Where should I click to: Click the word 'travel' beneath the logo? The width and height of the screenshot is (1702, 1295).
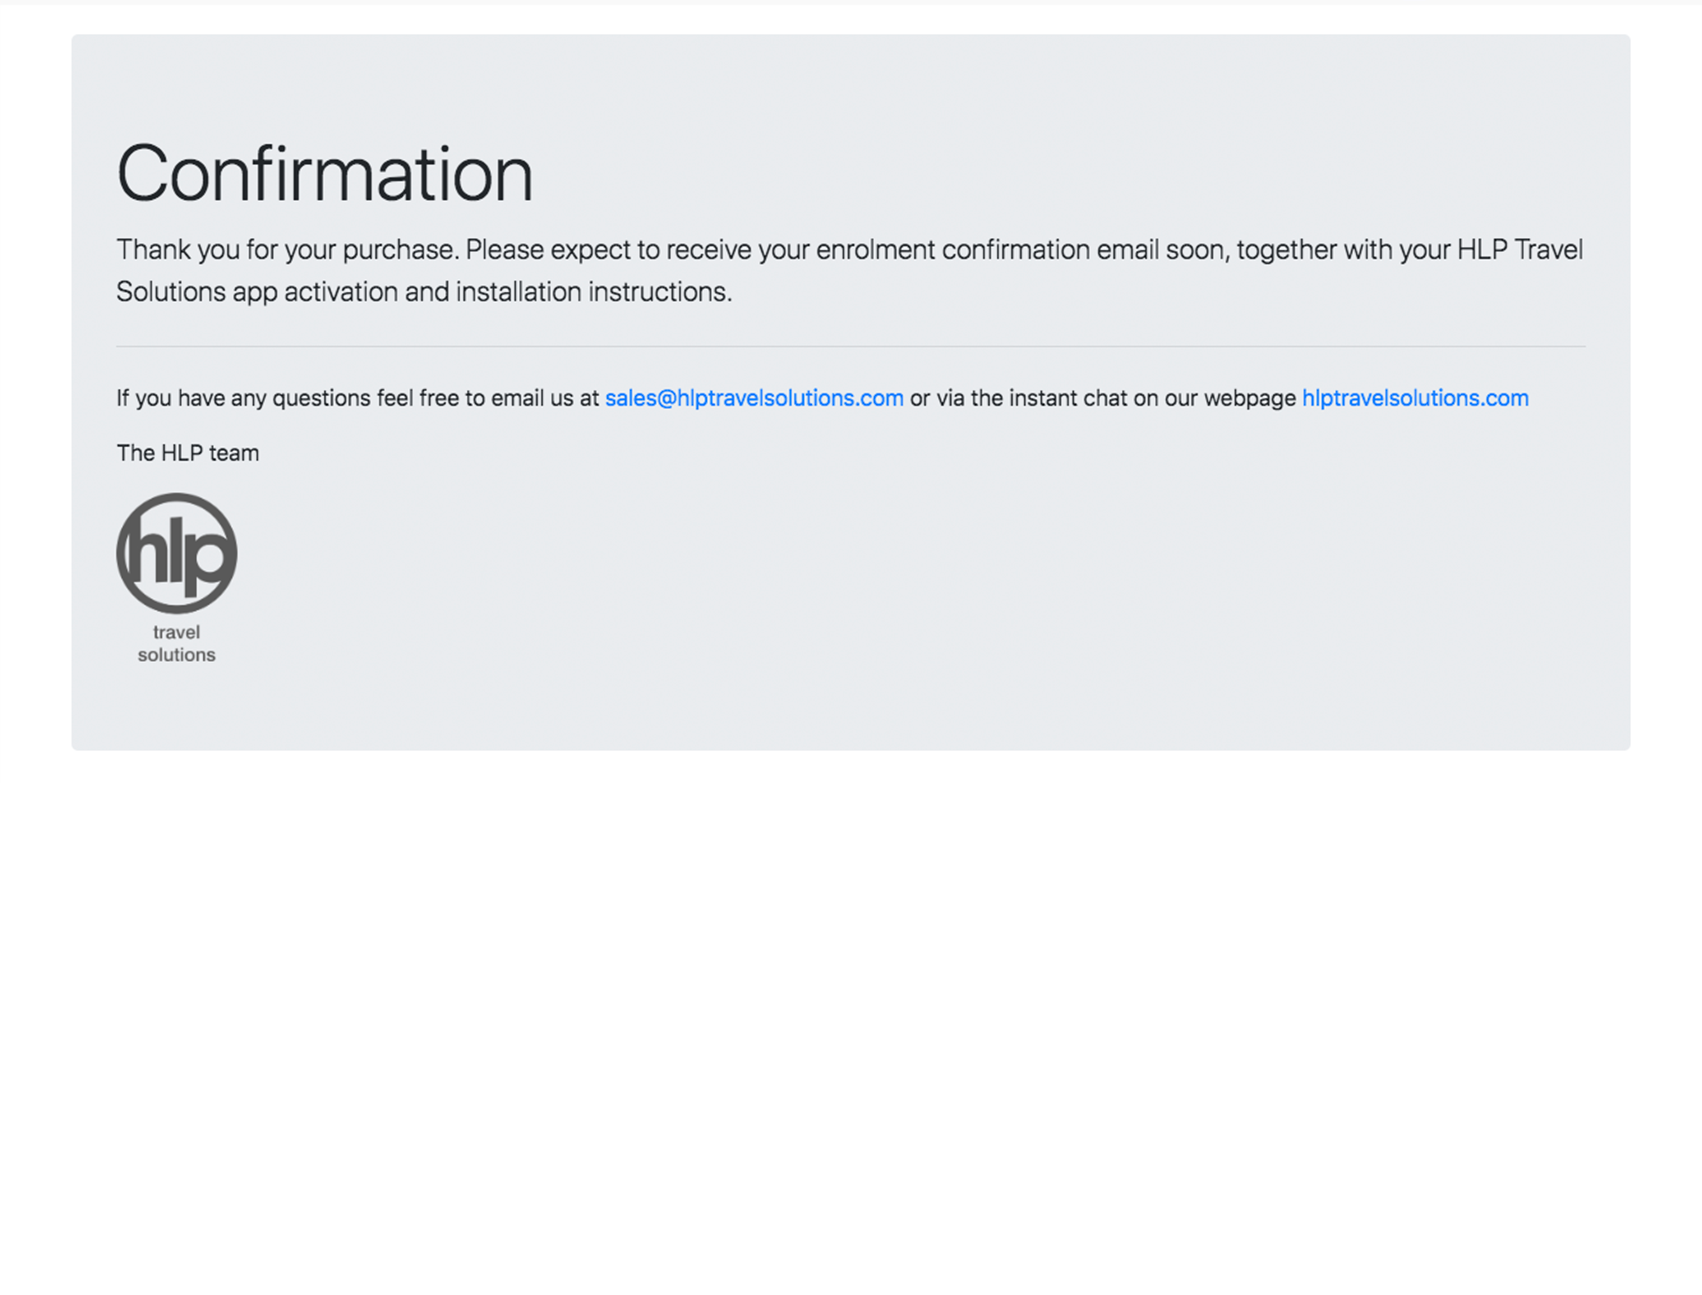click(176, 632)
